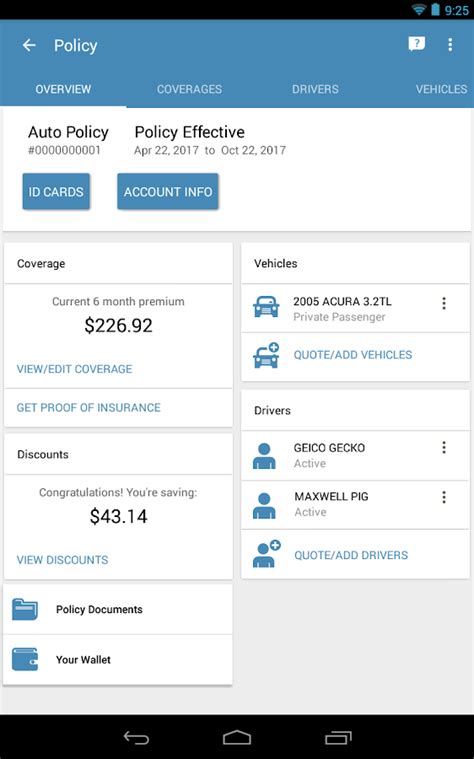Tap the Private Passenger vehicle type label
Screen dimensions: 474x759
tap(339, 317)
